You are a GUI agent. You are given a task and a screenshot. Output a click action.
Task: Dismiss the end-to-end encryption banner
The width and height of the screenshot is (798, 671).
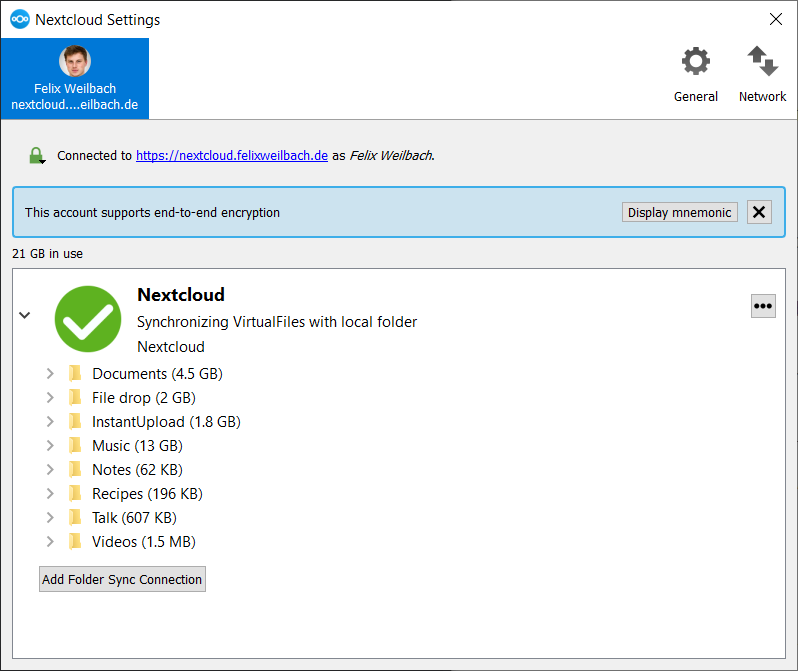coord(759,212)
